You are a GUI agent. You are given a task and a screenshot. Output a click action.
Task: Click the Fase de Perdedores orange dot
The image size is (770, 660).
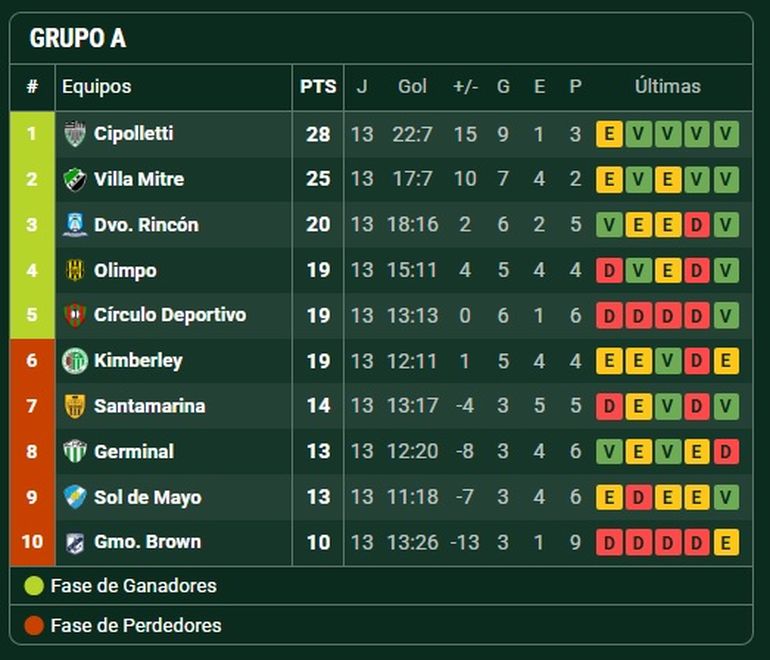click(34, 626)
